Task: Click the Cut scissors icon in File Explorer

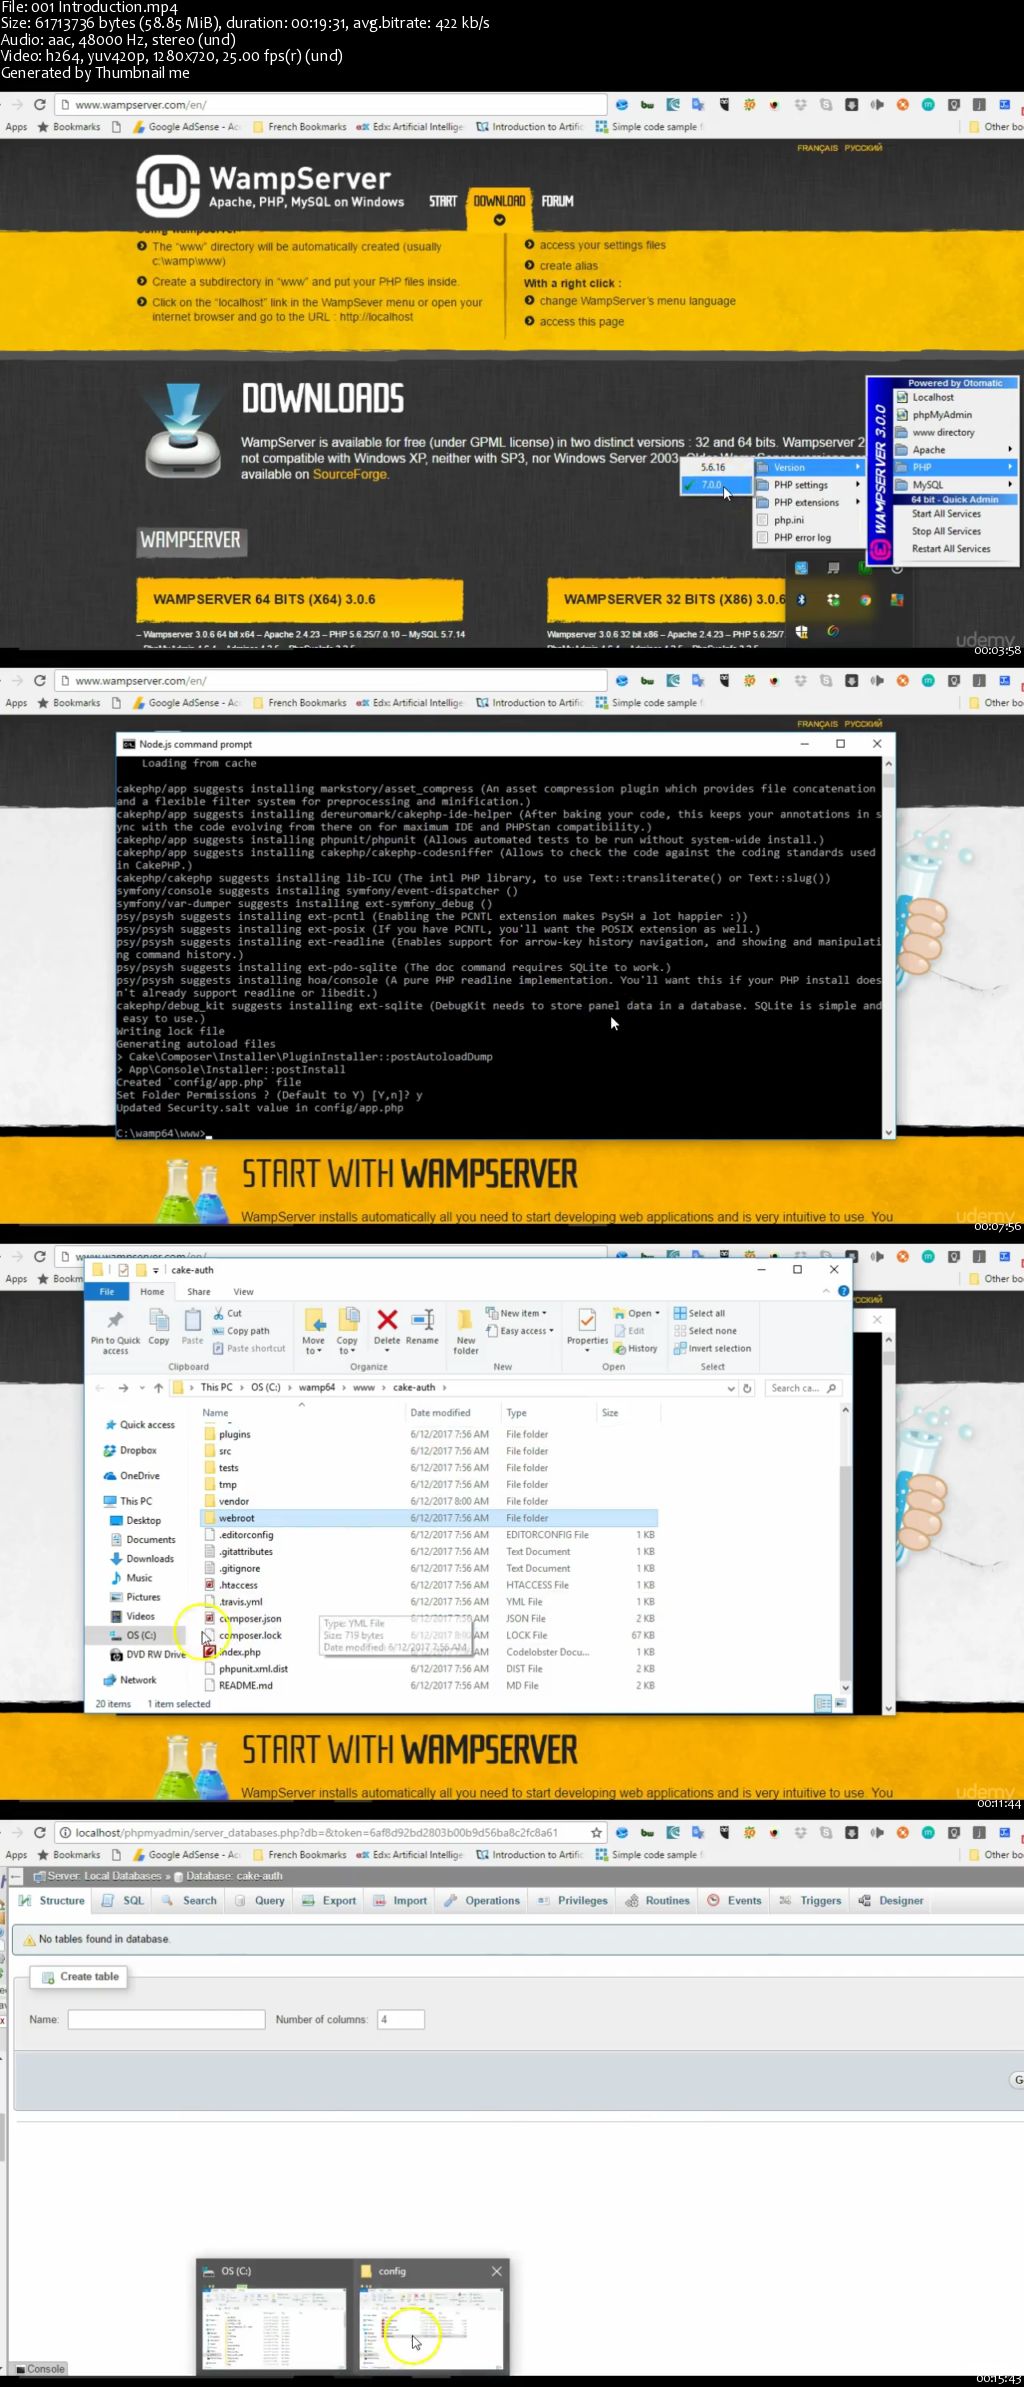Action: point(219,1313)
